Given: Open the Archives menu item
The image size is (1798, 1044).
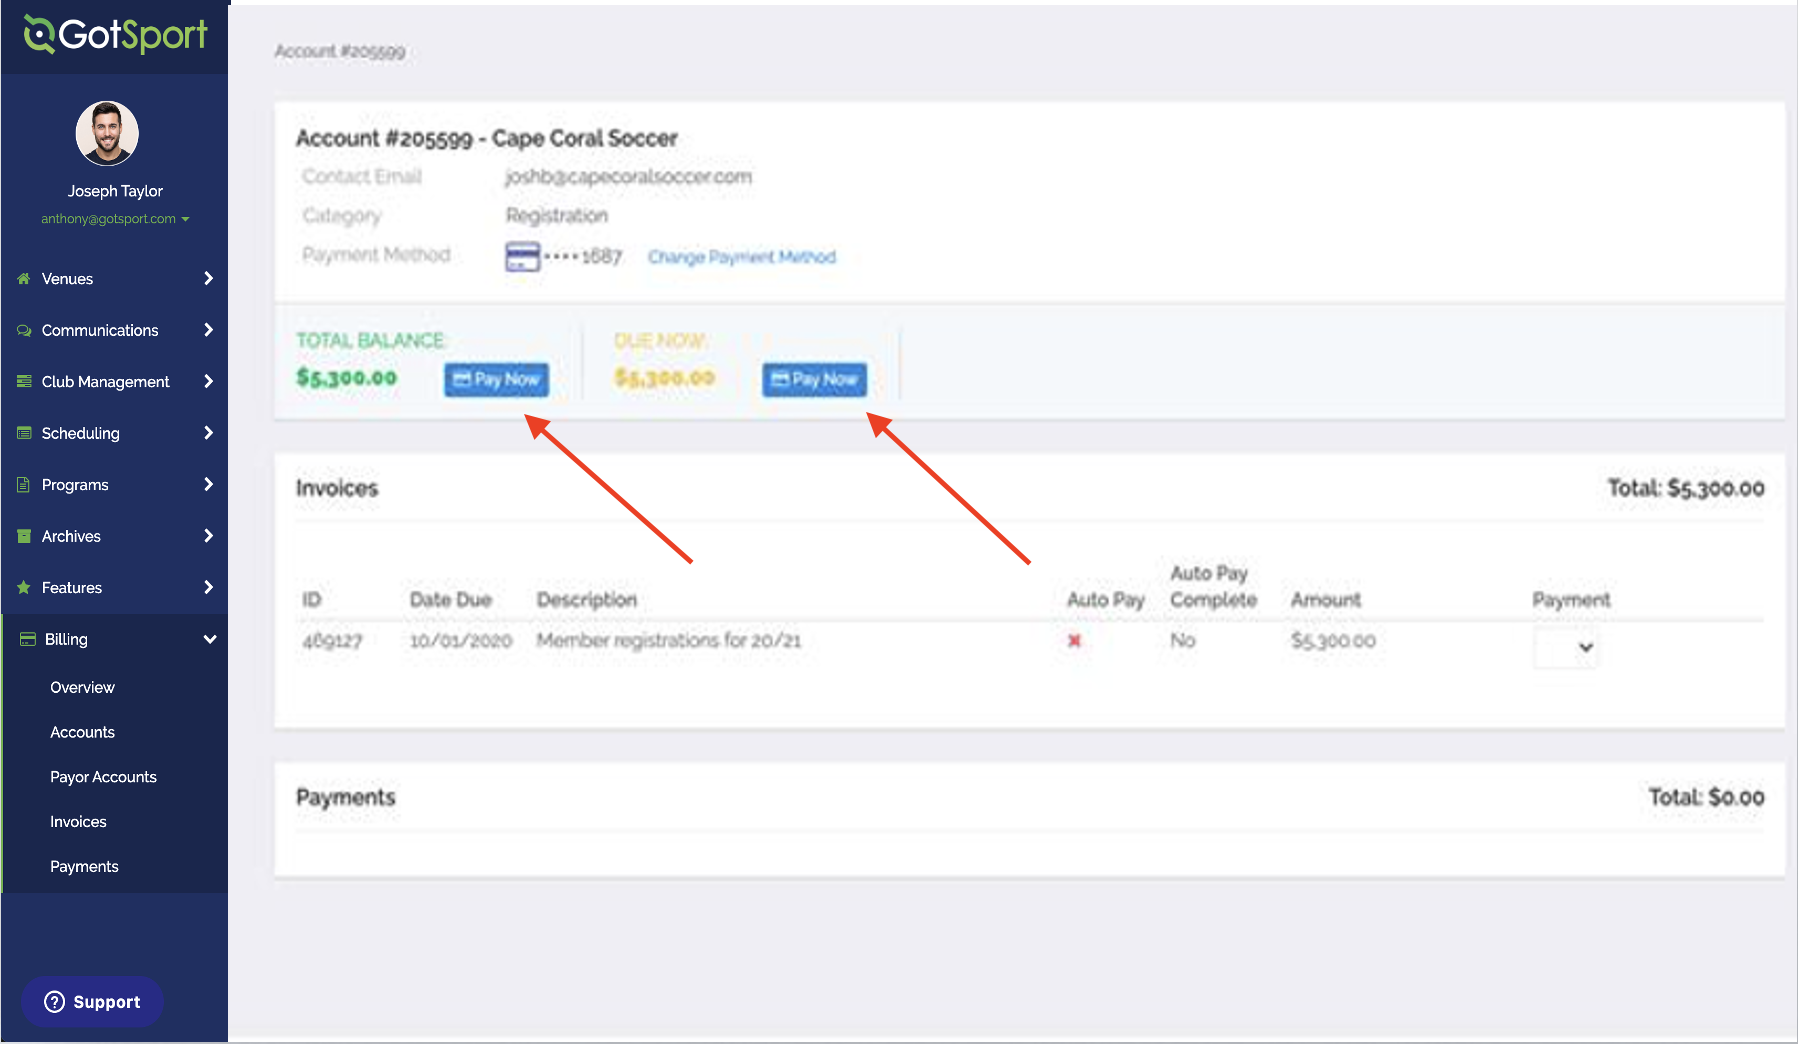Looking at the screenshot, I should click(x=114, y=536).
